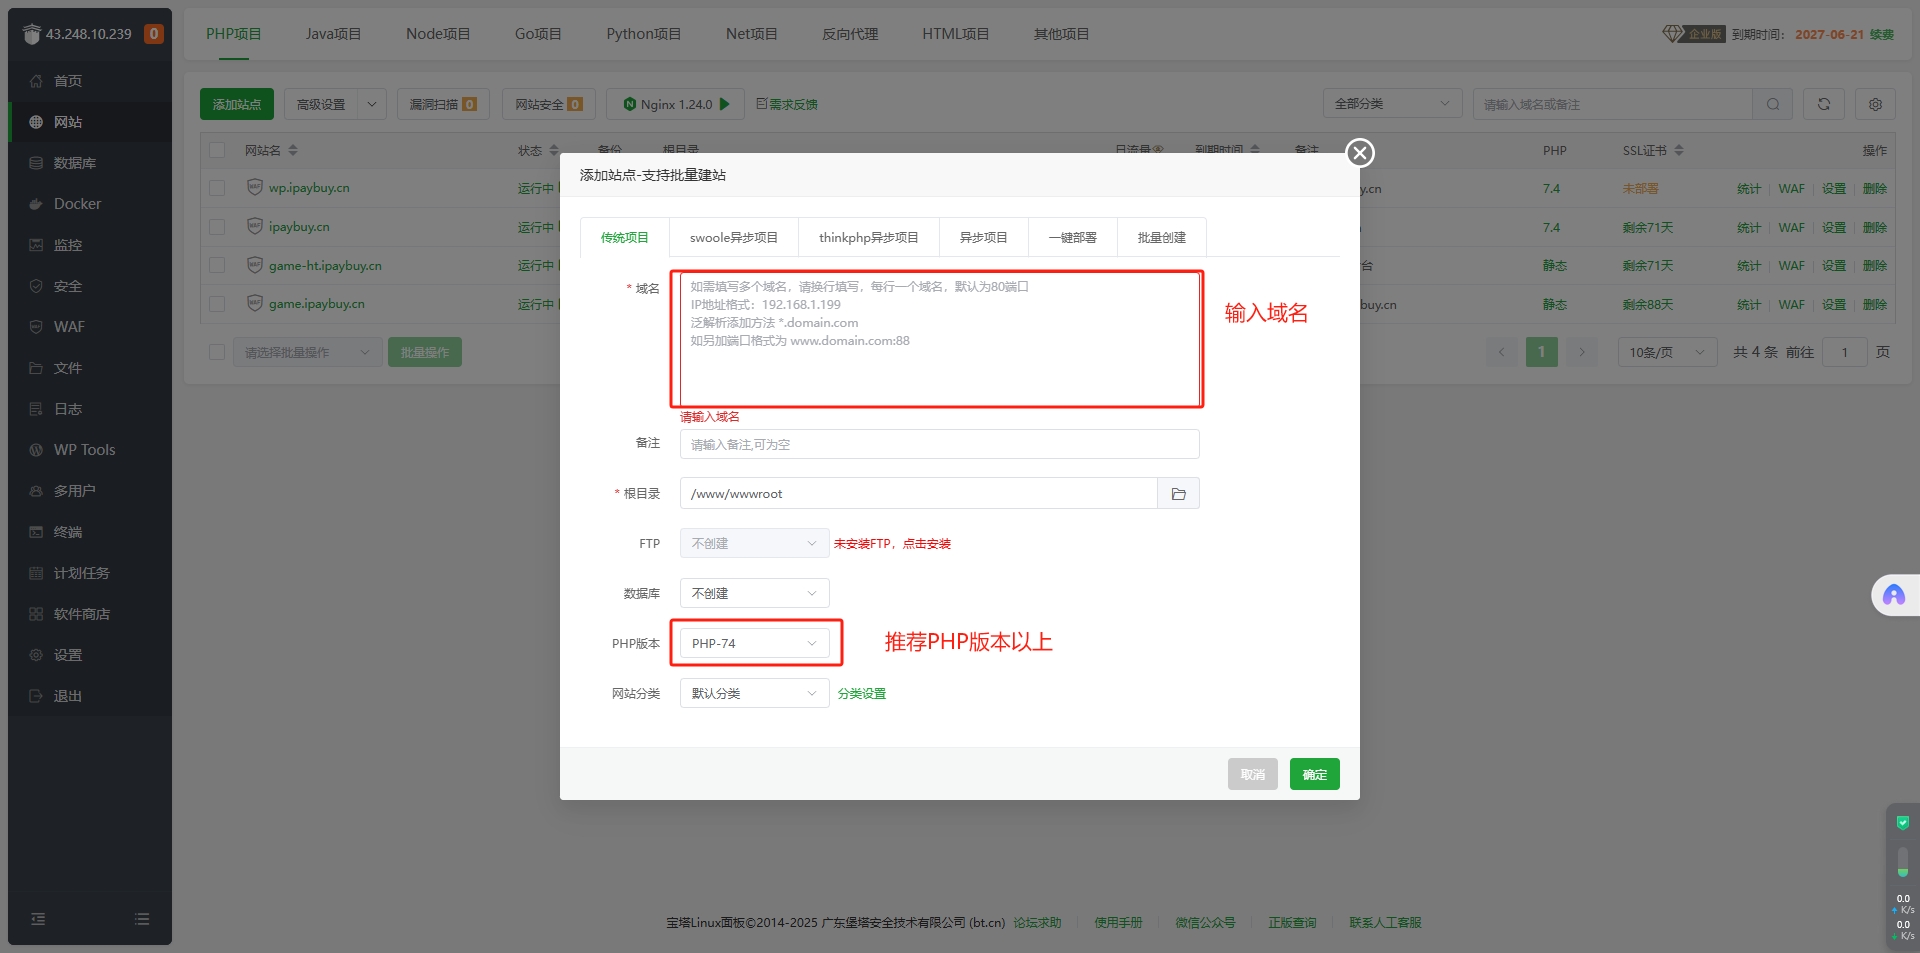
Task: Select the swoole异步项目 tab
Action: tap(733, 238)
